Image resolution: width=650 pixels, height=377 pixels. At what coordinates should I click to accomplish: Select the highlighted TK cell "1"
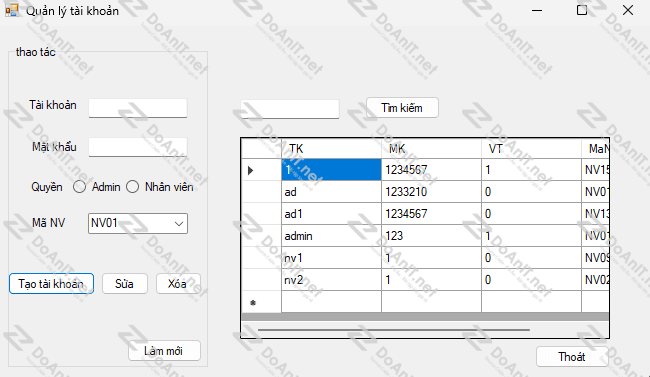(331, 170)
